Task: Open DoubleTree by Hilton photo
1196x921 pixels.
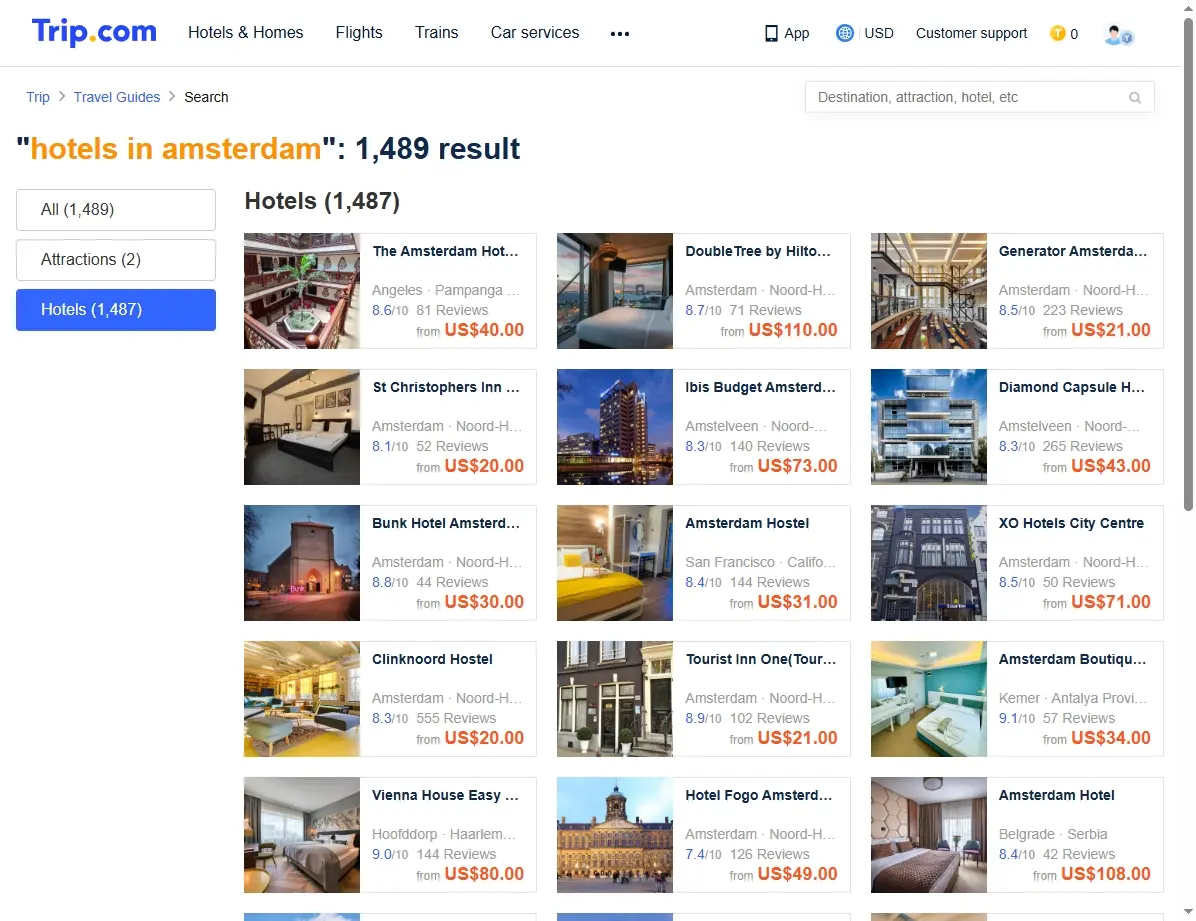Action: click(615, 291)
